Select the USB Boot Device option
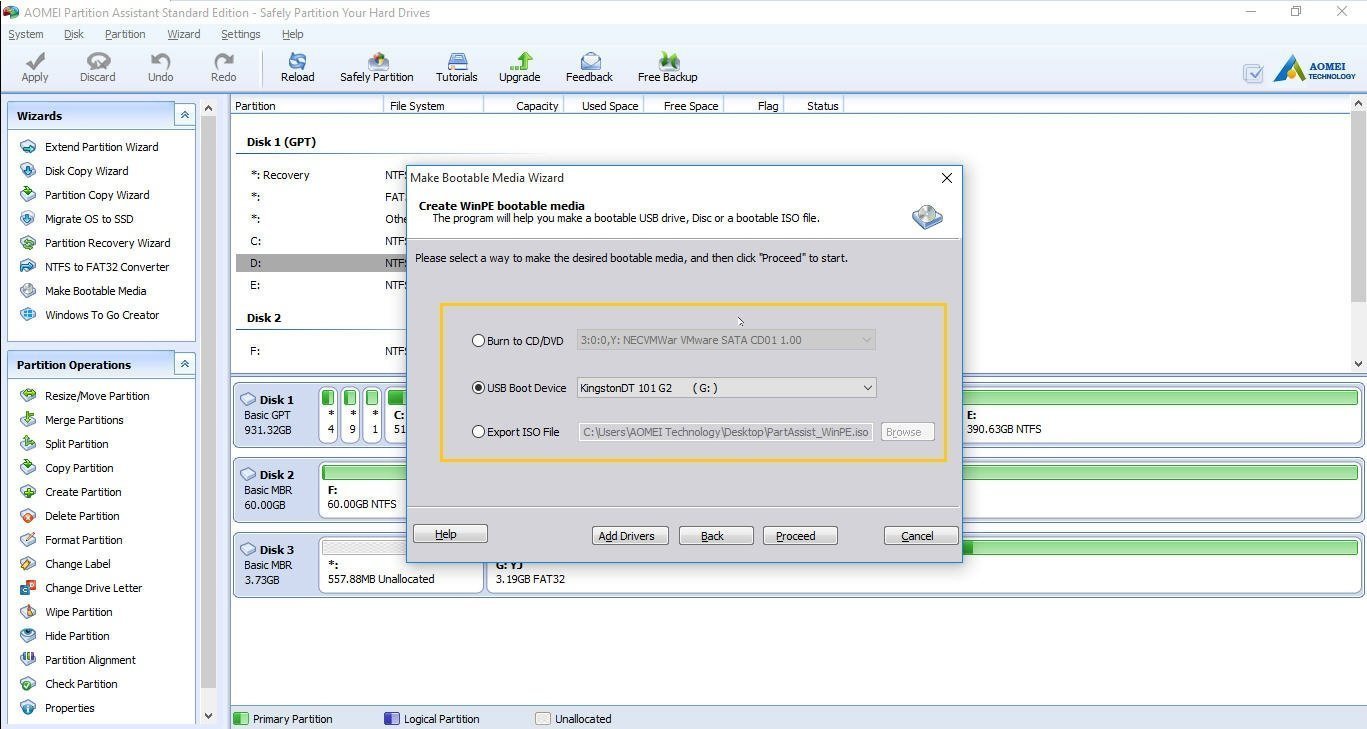Screen dimensions: 1367x729 479,388
